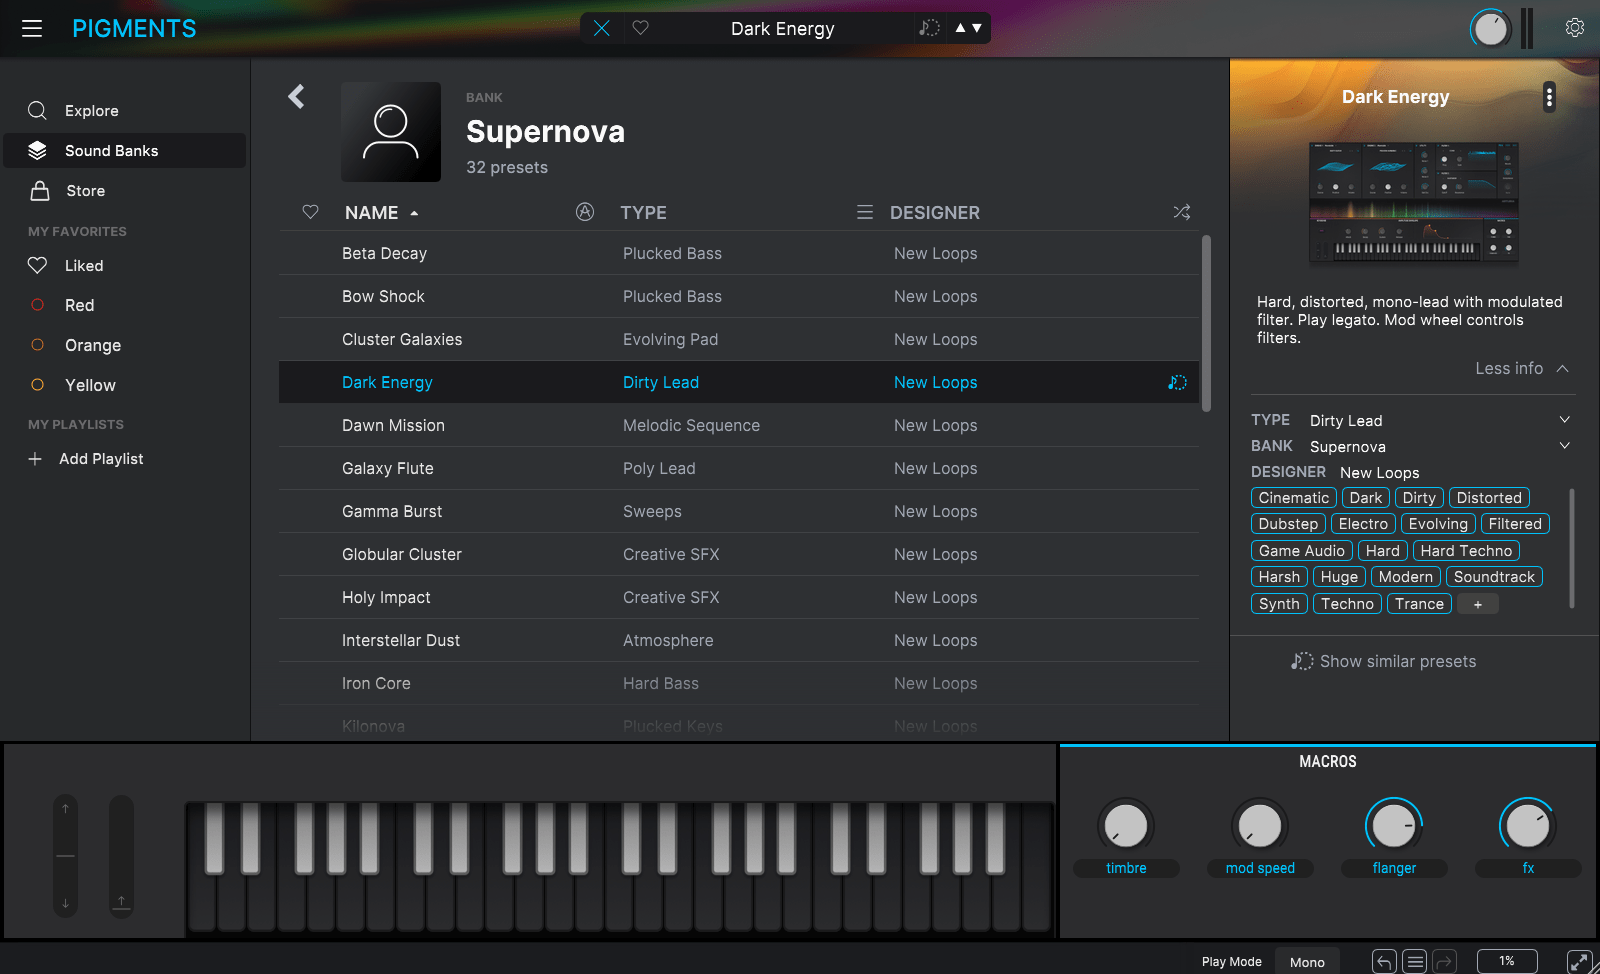Open settings gear in top bar

1574,28
